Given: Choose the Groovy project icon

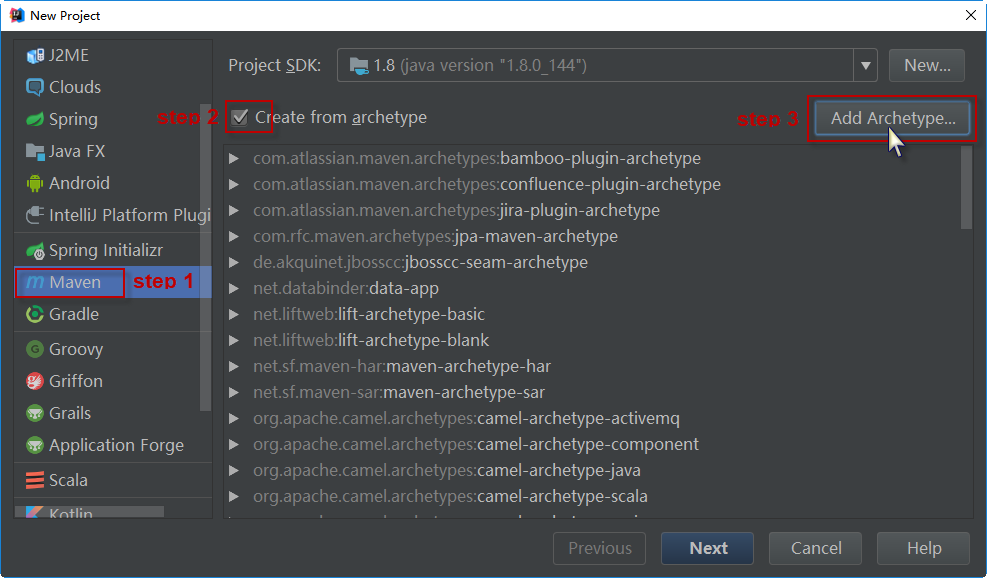Looking at the screenshot, I should pyautogui.click(x=35, y=349).
